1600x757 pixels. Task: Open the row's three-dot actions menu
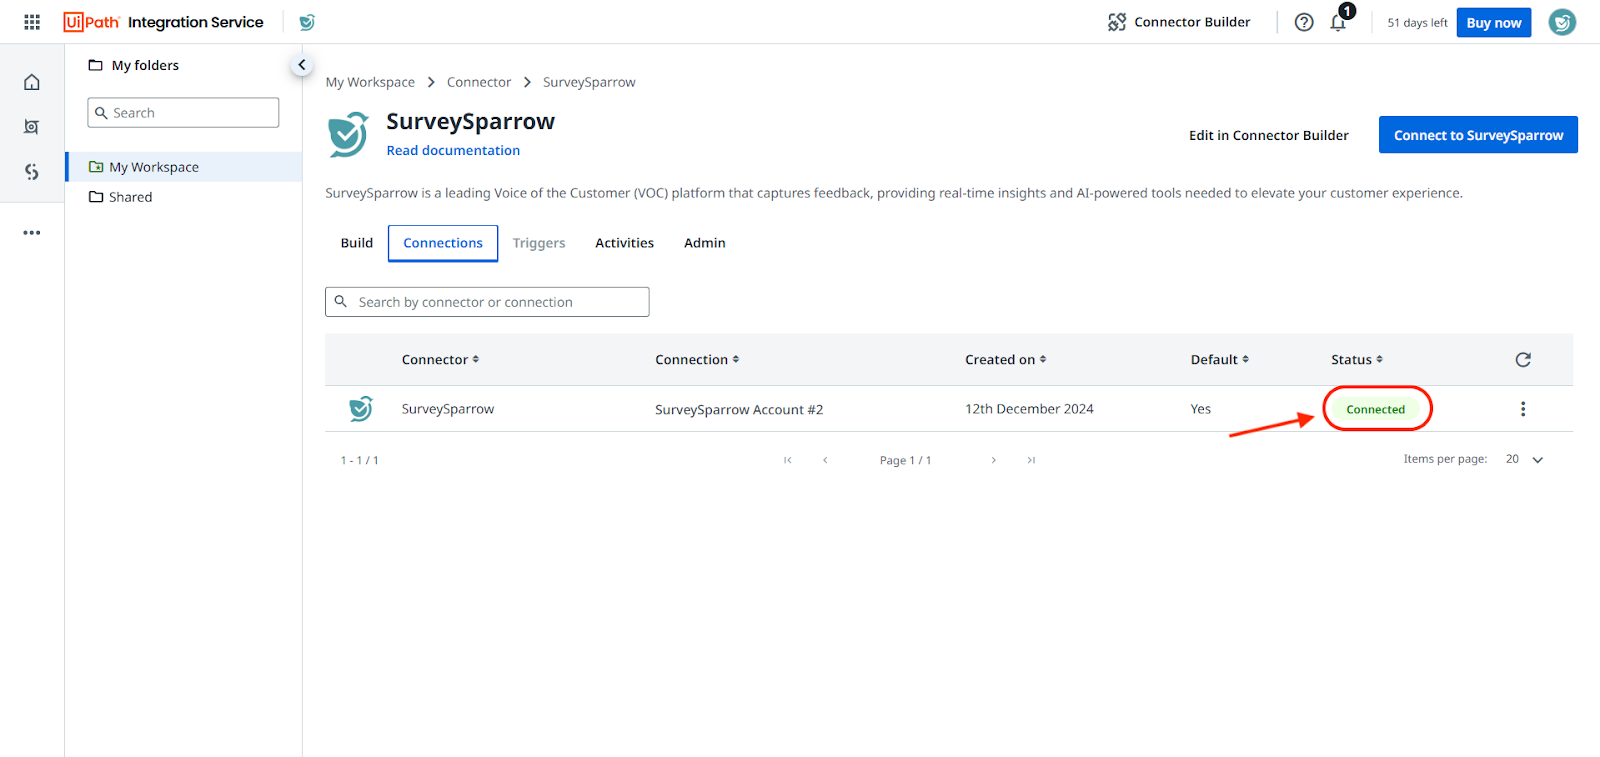[x=1522, y=409]
